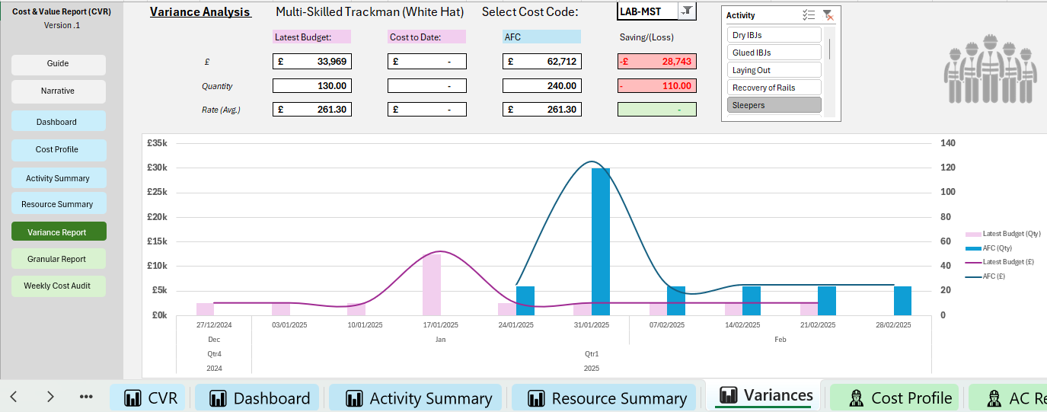The width and height of the screenshot is (1047, 412).
Task: Click the chart icon on Resource Summary tab
Action: click(x=536, y=399)
